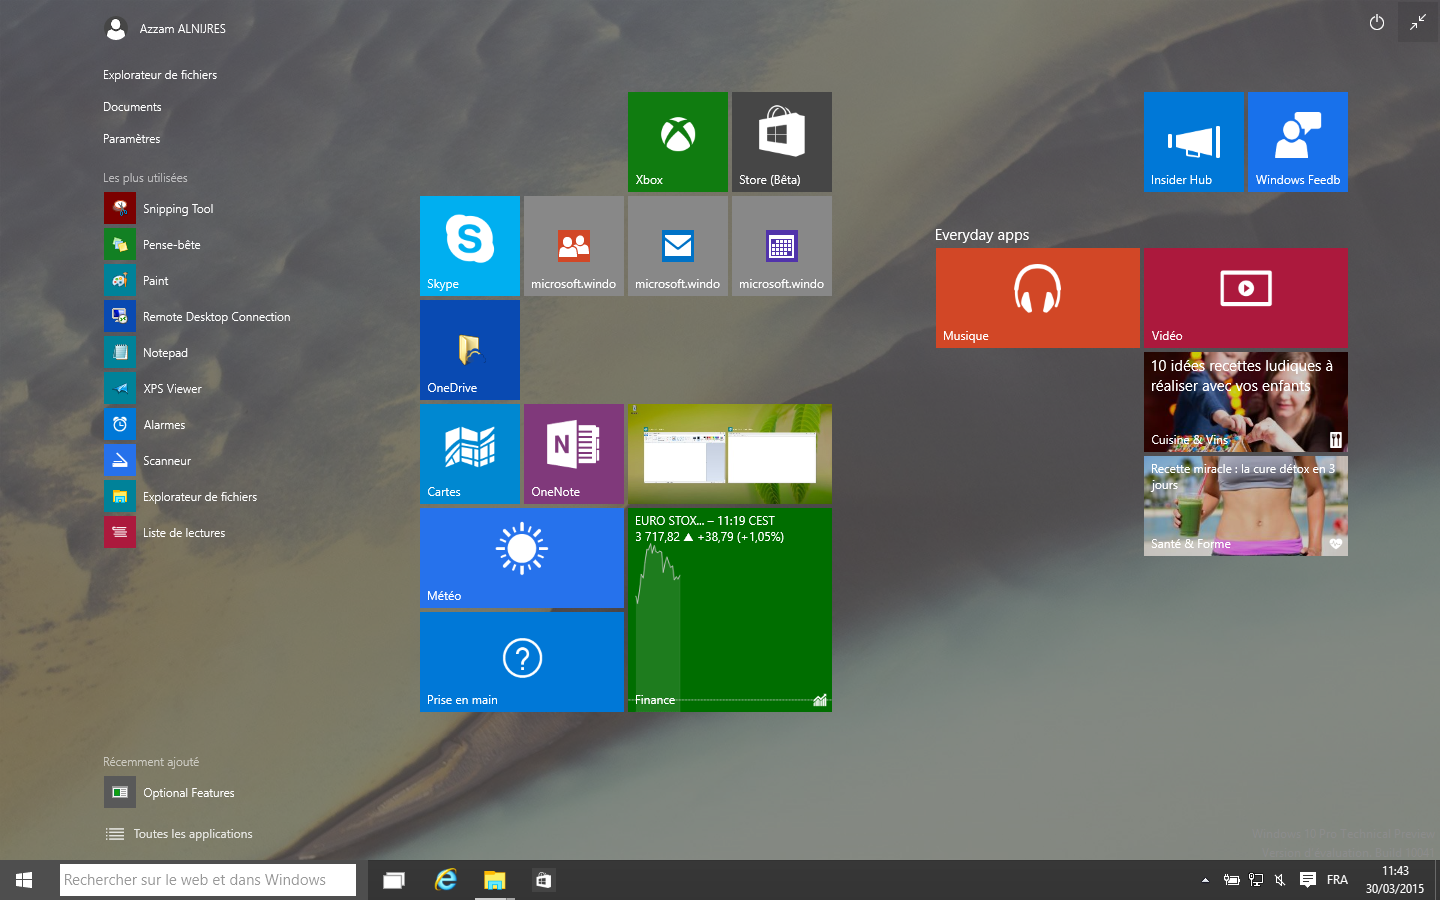Launch the OneNote tile

[574, 454]
